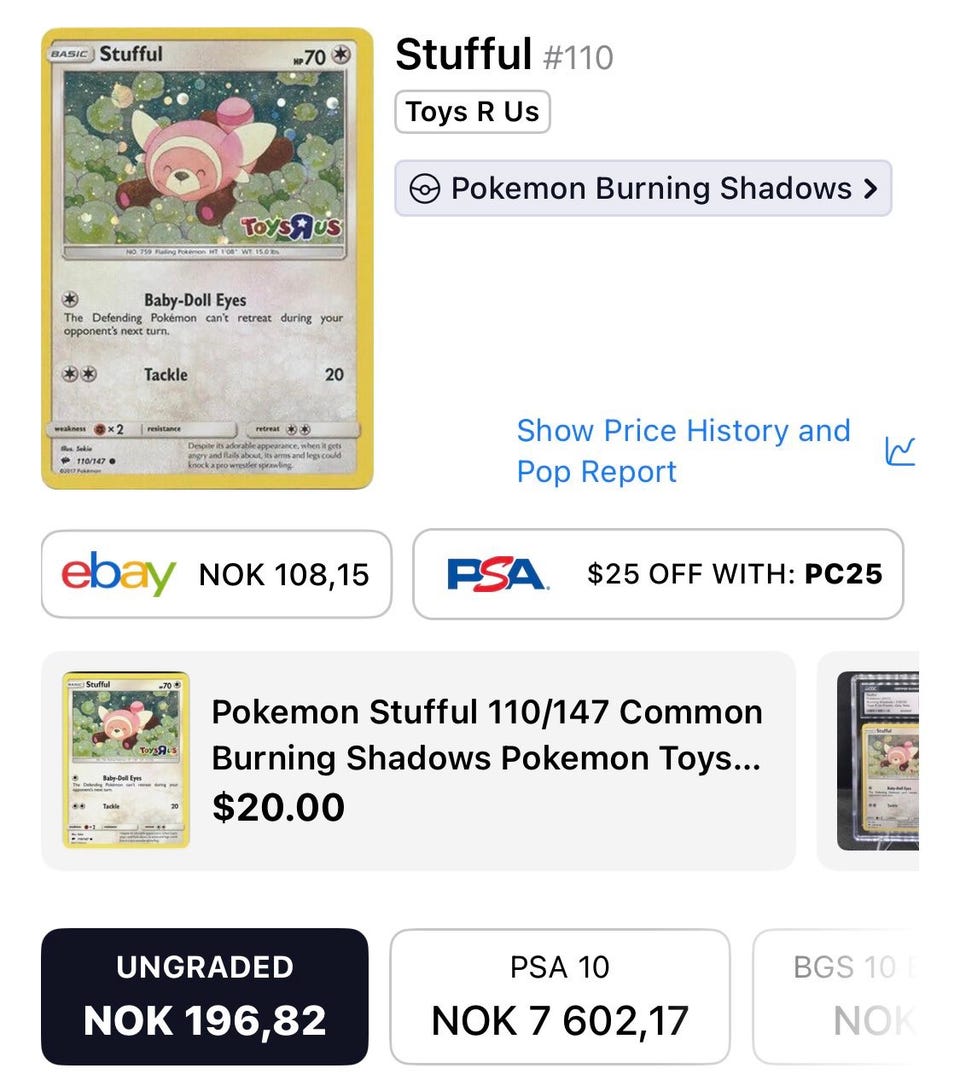This screenshot has height=1080, width=960.
Task: Click the eBay logo
Action: click(x=118, y=573)
